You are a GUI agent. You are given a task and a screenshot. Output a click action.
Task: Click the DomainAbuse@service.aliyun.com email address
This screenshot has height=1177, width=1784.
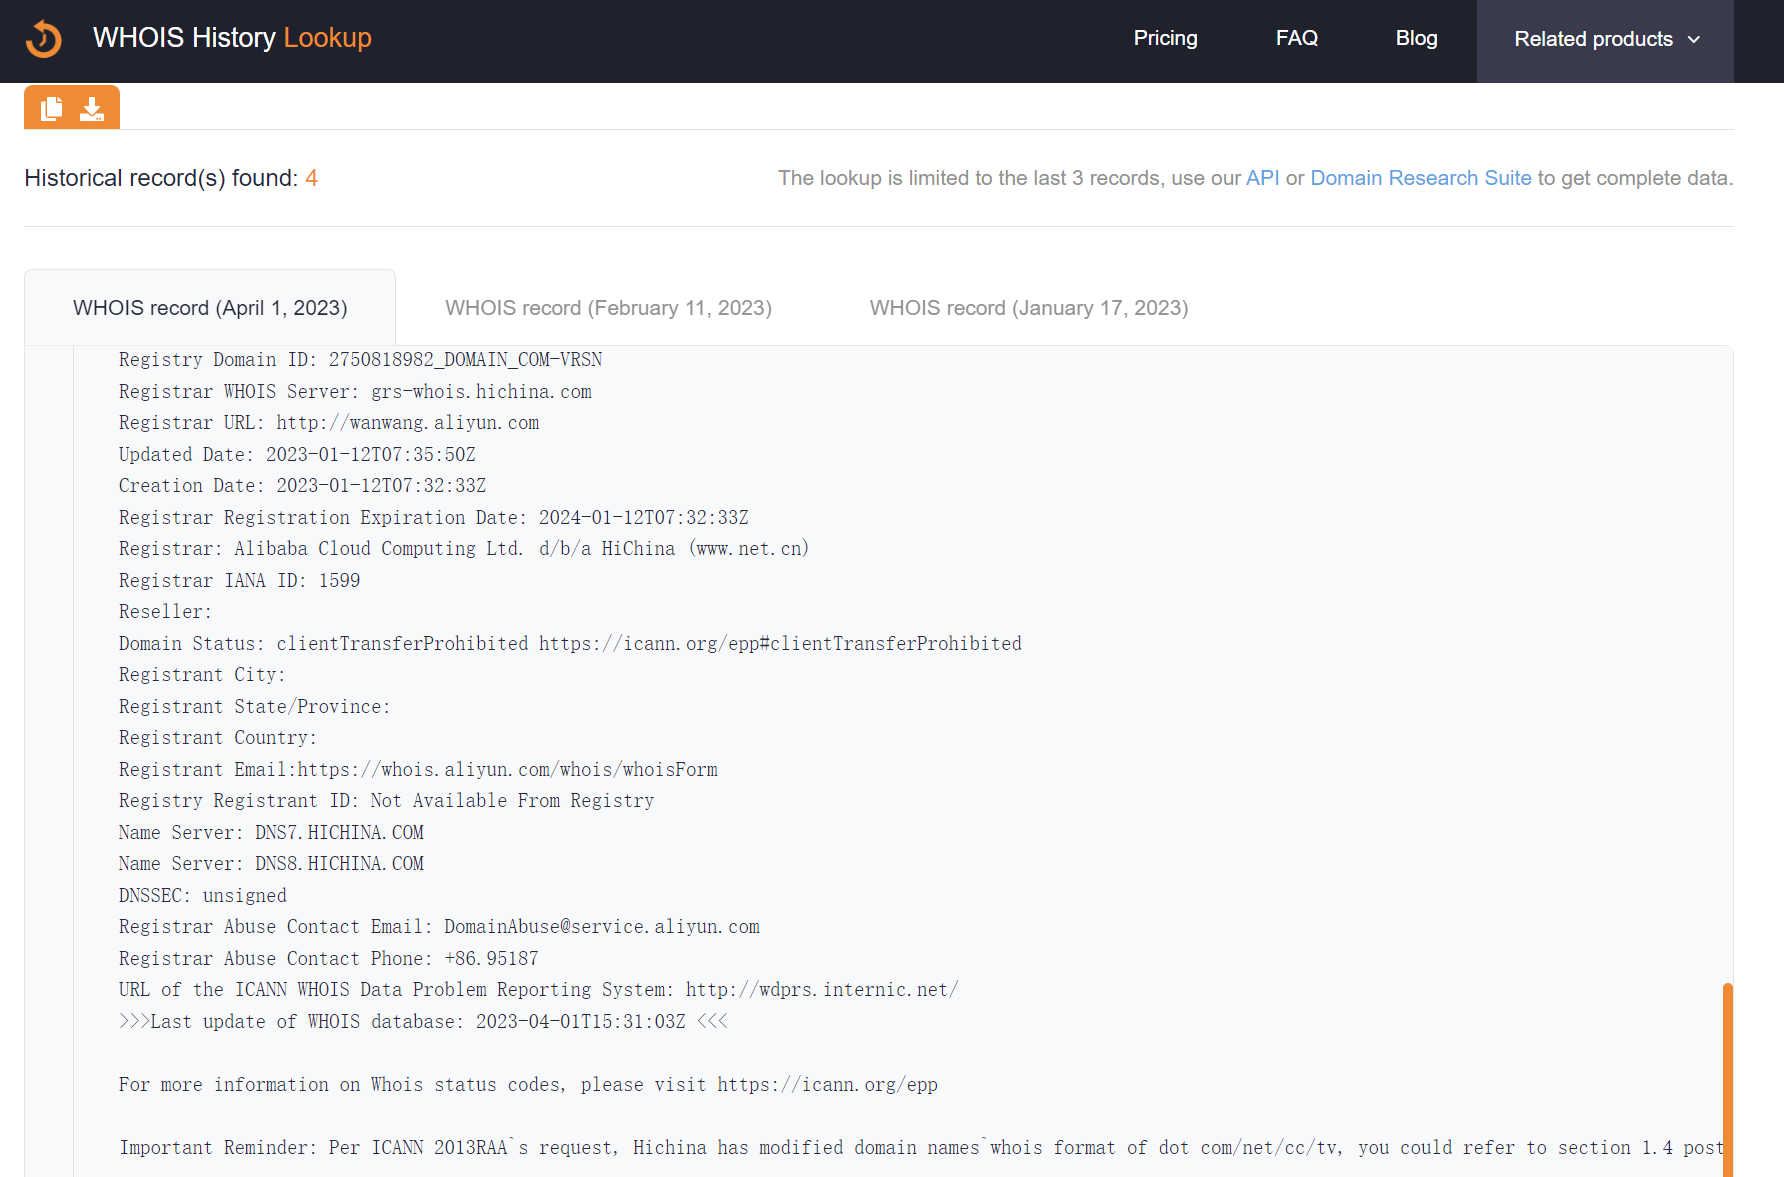coord(601,927)
